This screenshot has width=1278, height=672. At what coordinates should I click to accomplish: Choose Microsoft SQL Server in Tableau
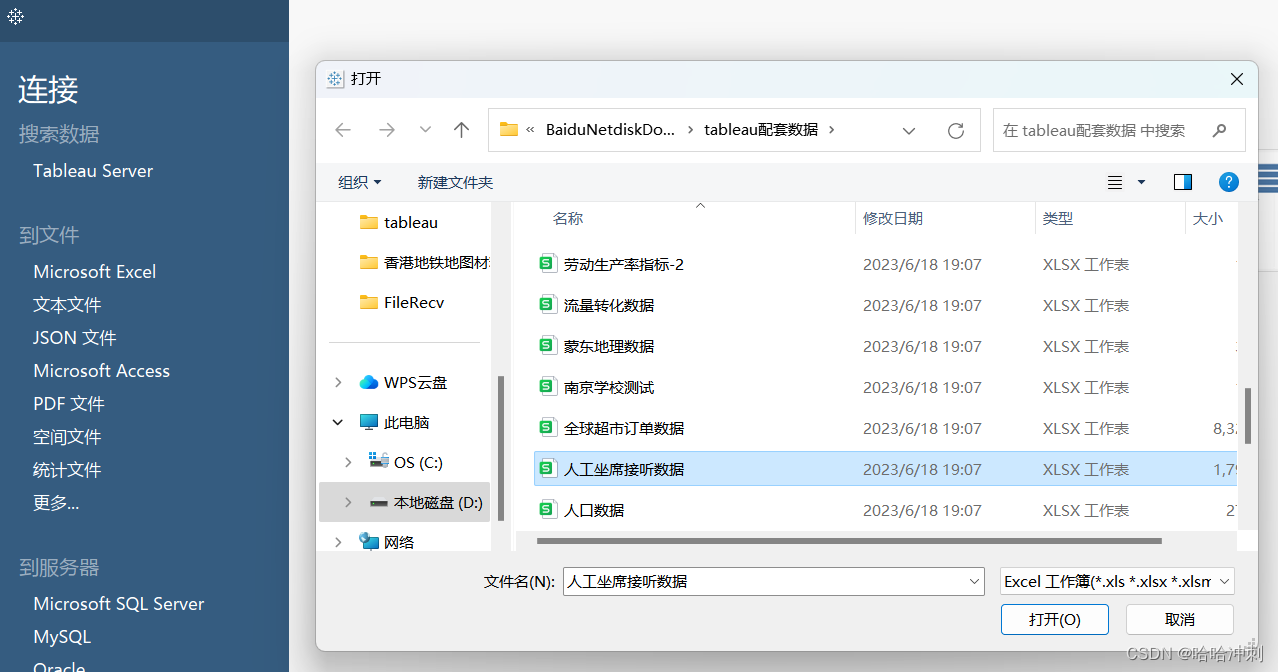[118, 604]
